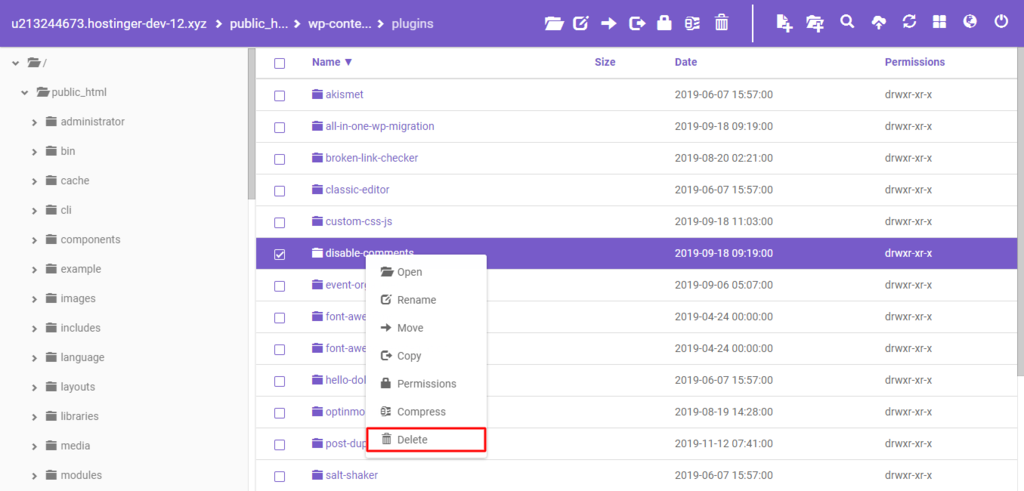Open the classic-editor folder link
Image resolution: width=1024 pixels, height=491 pixels.
357,190
